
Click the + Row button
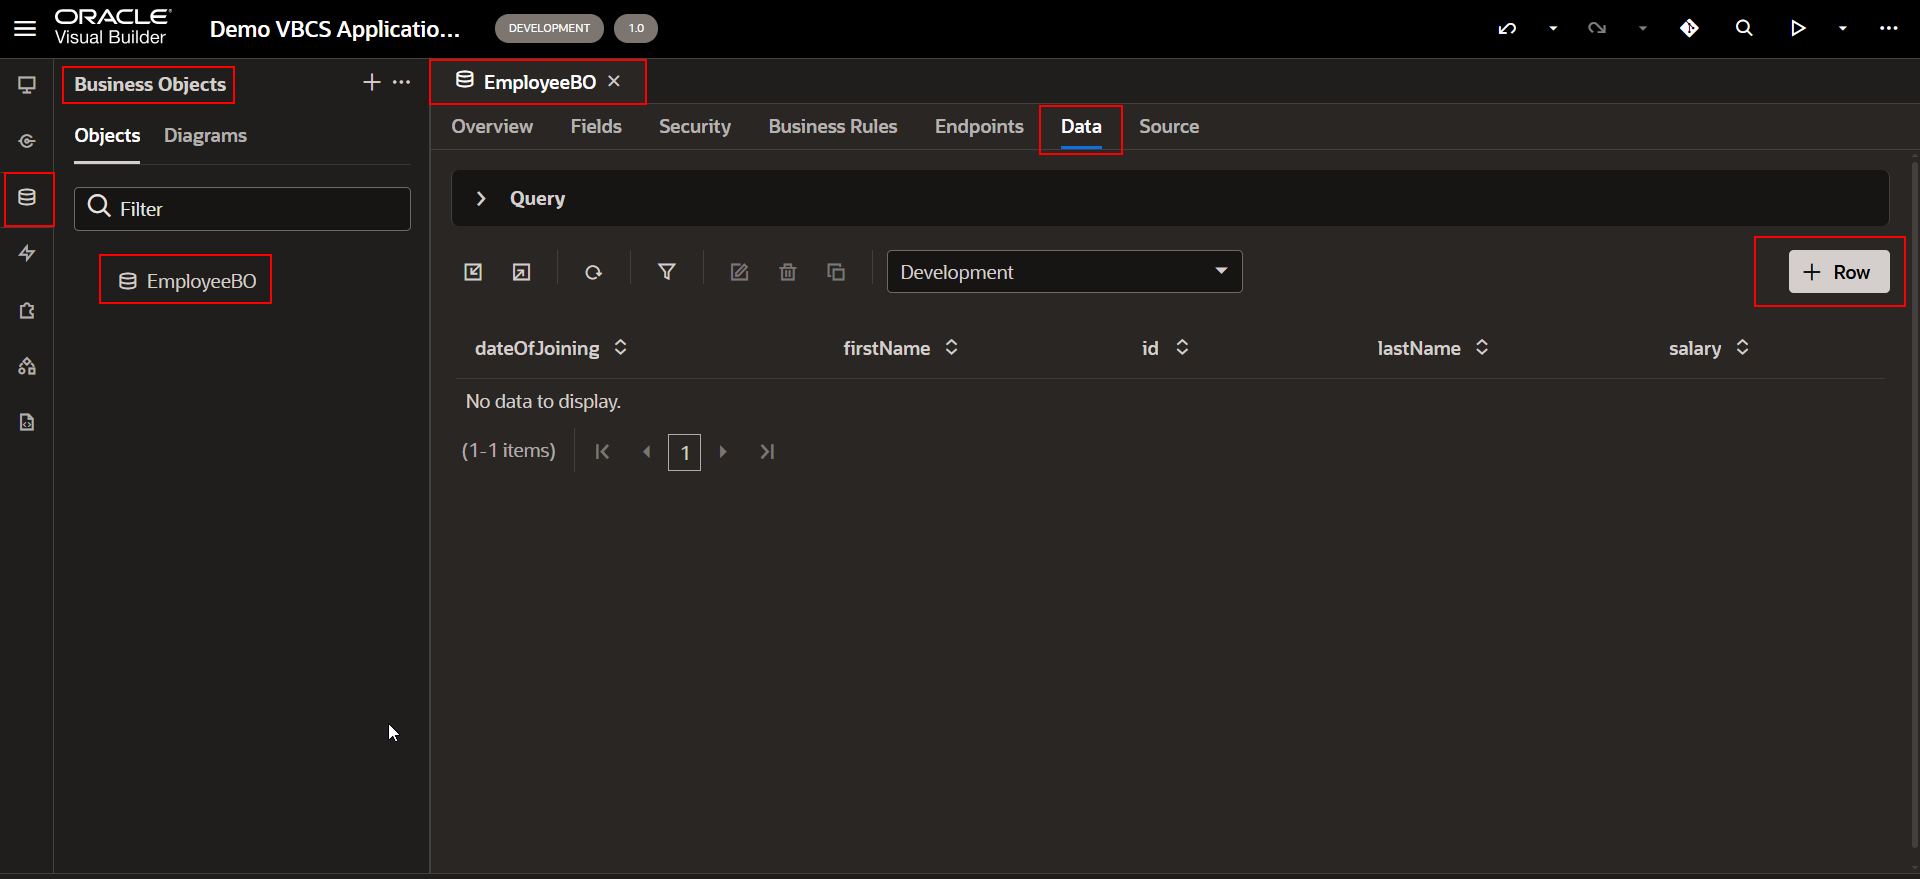tap(1838, 272)
